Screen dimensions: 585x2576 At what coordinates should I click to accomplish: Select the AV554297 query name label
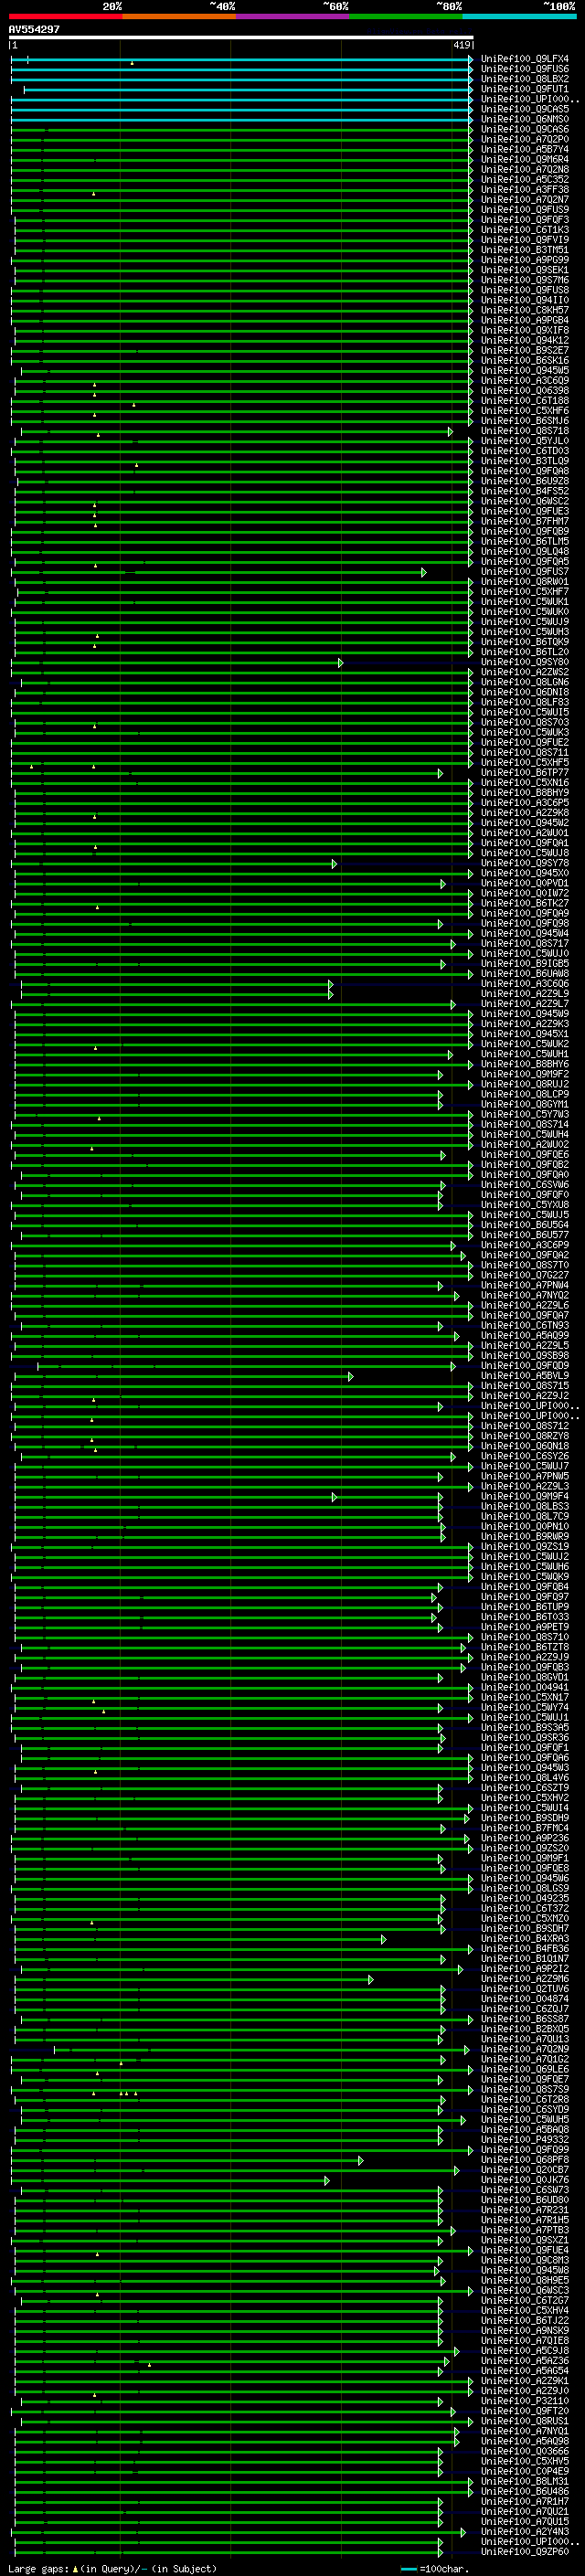point(34,29)
